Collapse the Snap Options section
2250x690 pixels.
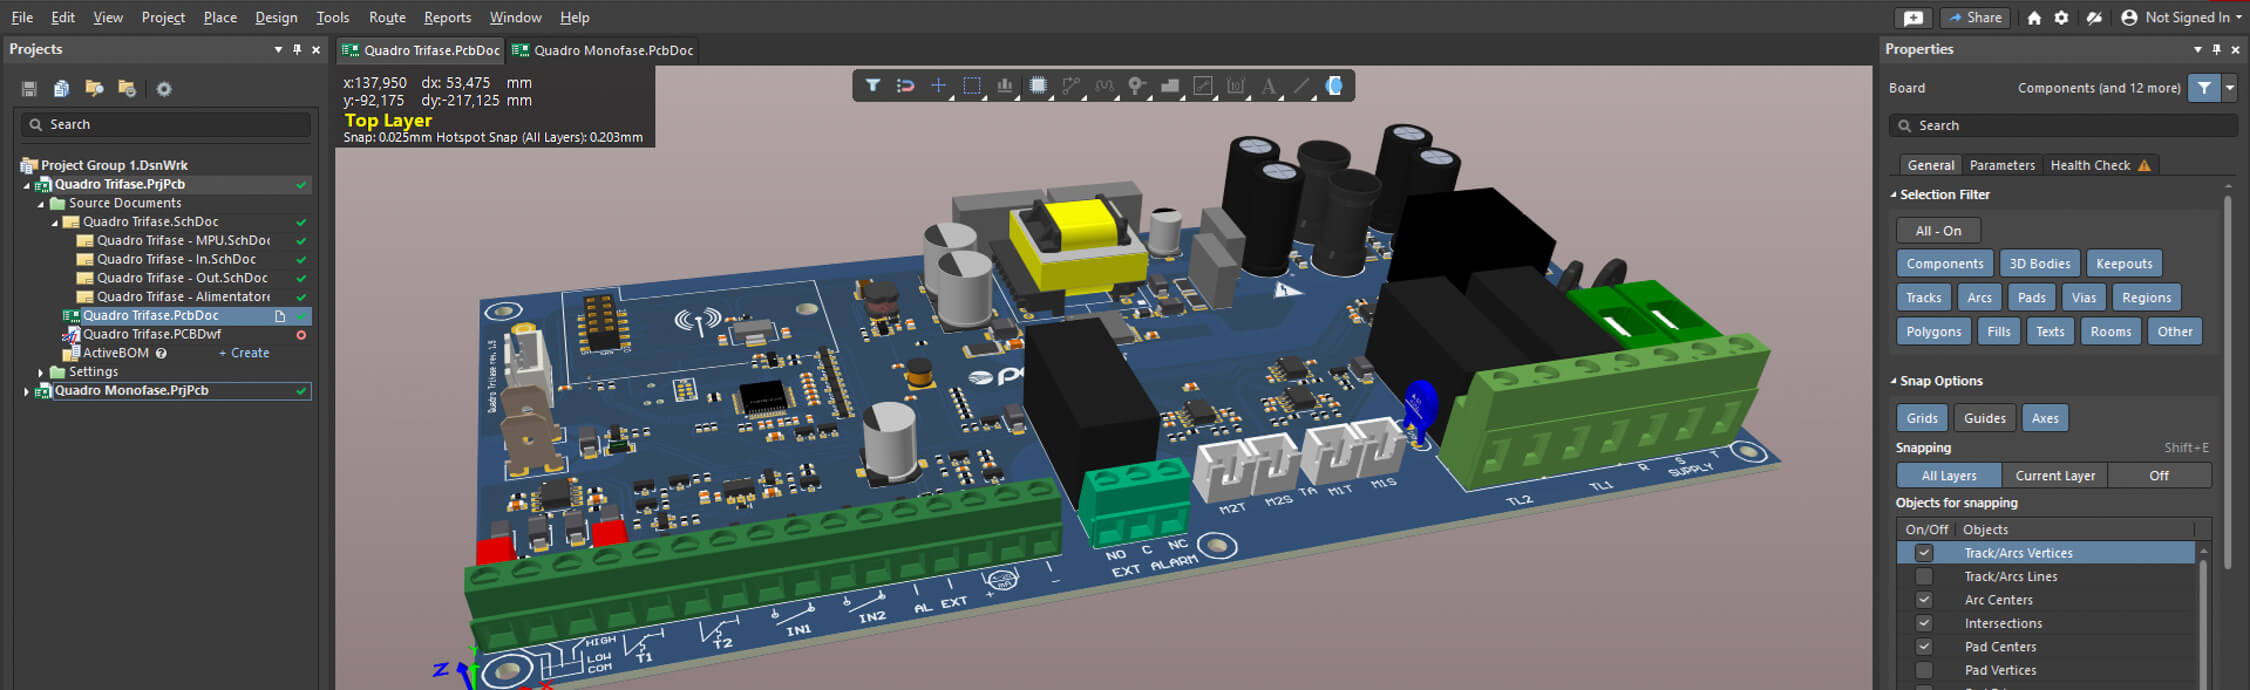click(1893, 381)
